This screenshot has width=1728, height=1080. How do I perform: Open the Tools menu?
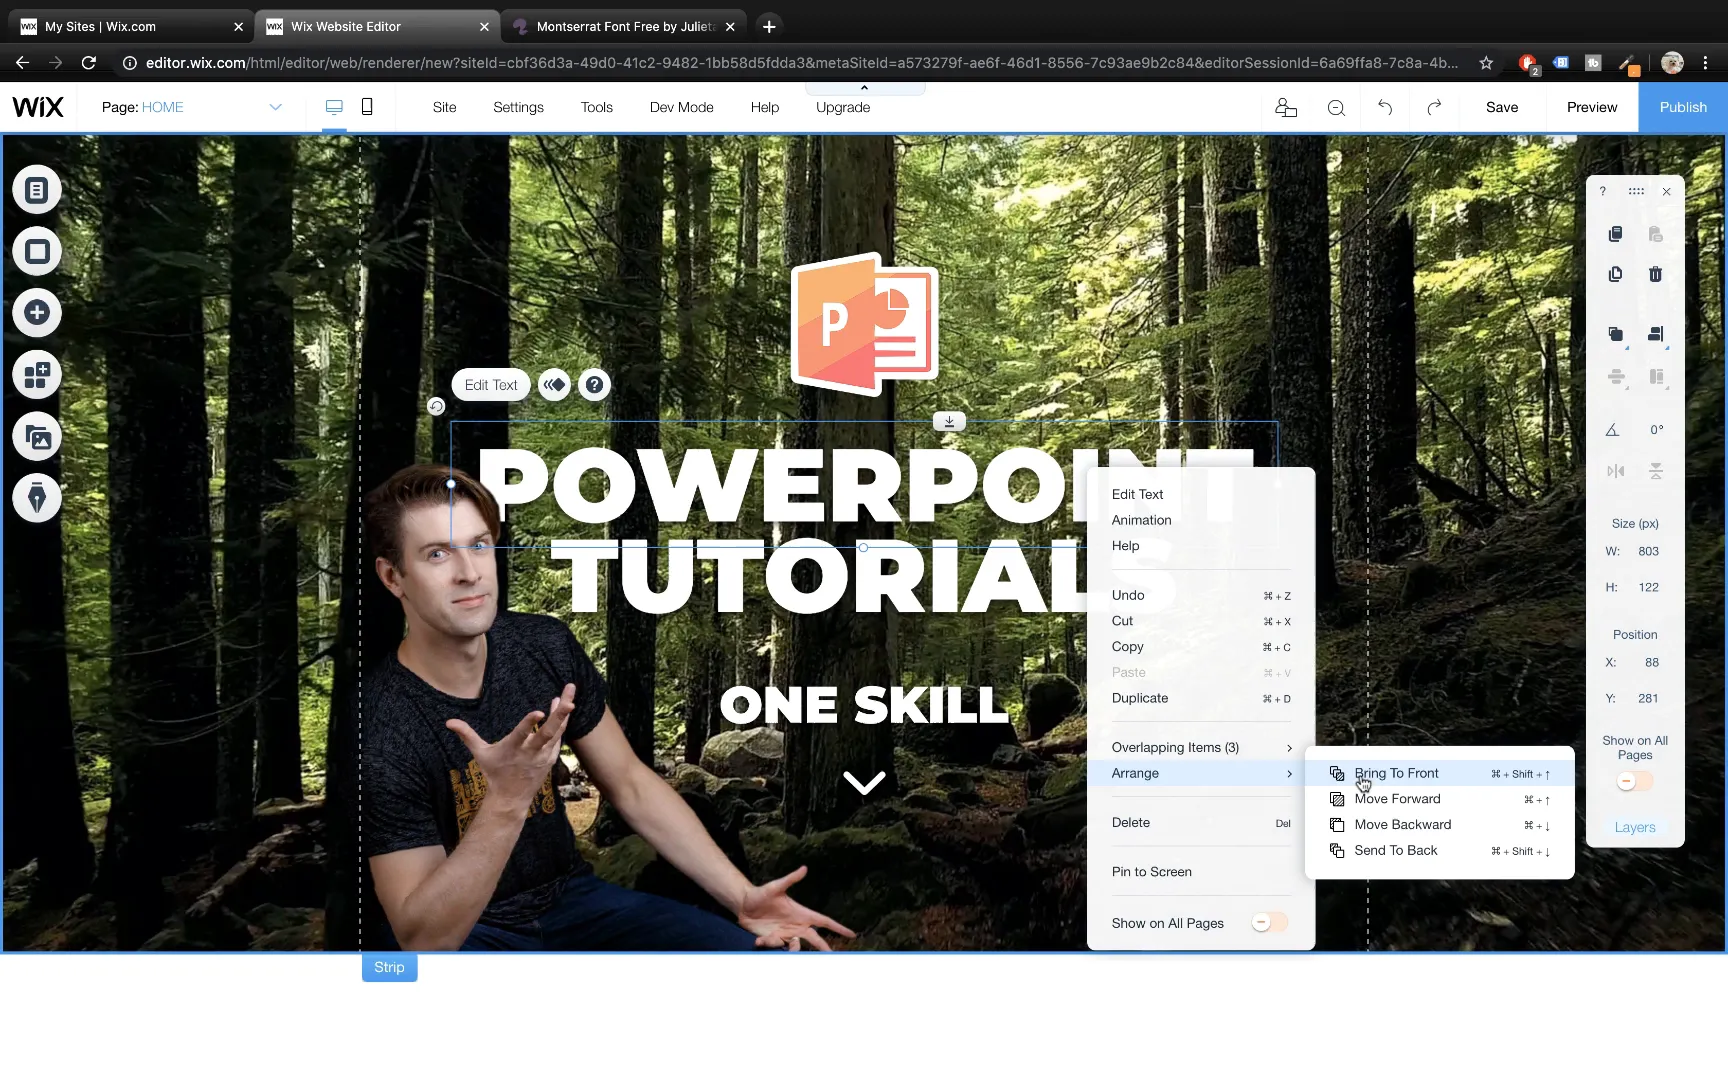[x=596, y=107]
